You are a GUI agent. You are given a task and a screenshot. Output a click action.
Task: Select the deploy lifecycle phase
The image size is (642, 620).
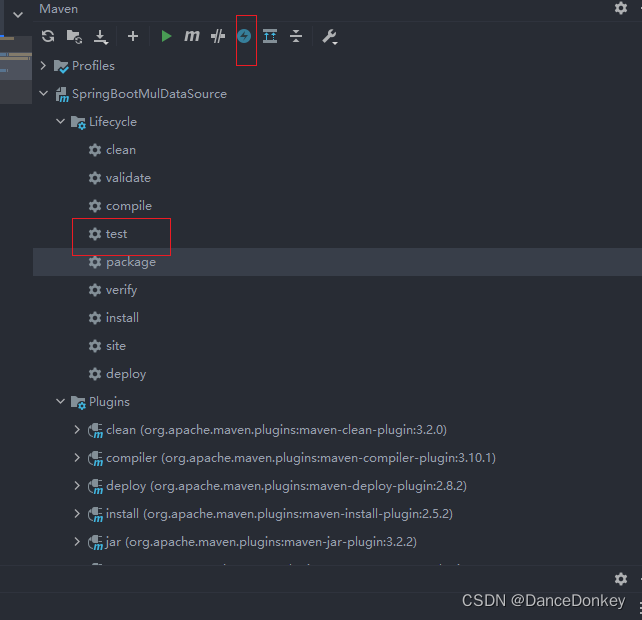(126, 374)
